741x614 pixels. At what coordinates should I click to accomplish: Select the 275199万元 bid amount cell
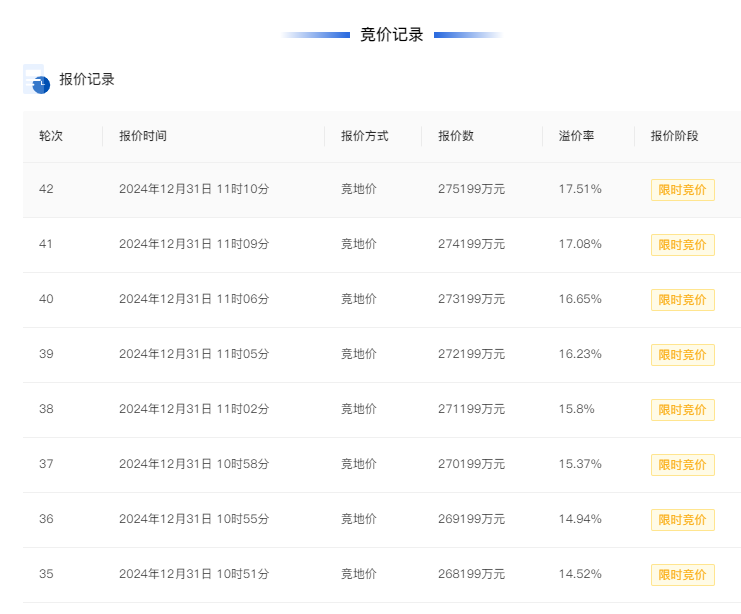471,189
